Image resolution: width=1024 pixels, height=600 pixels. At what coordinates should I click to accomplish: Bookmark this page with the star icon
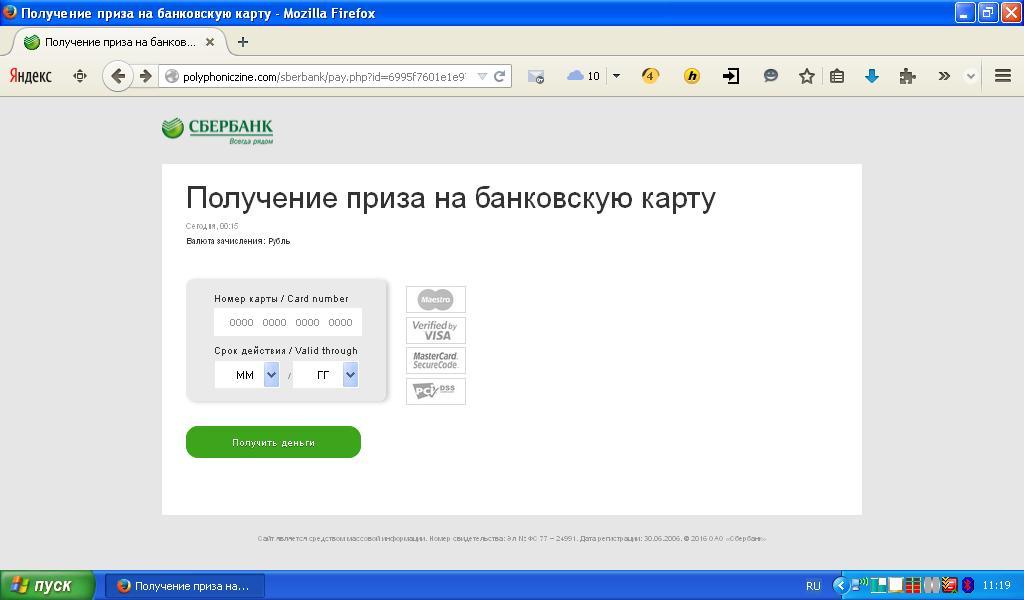coord(806,76)
